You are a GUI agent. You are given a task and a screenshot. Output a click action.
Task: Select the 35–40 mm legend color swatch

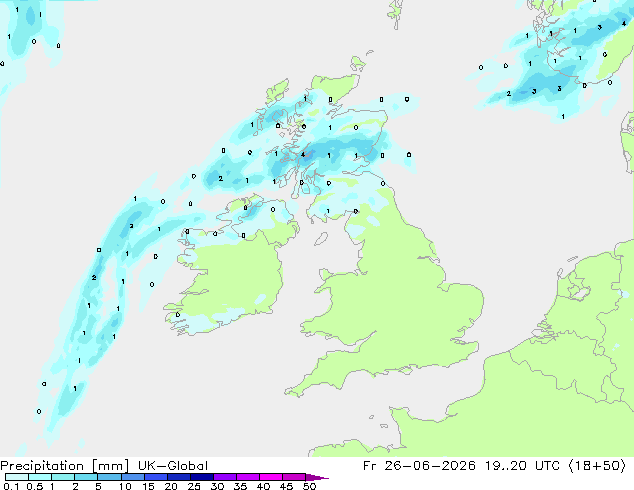248,477
